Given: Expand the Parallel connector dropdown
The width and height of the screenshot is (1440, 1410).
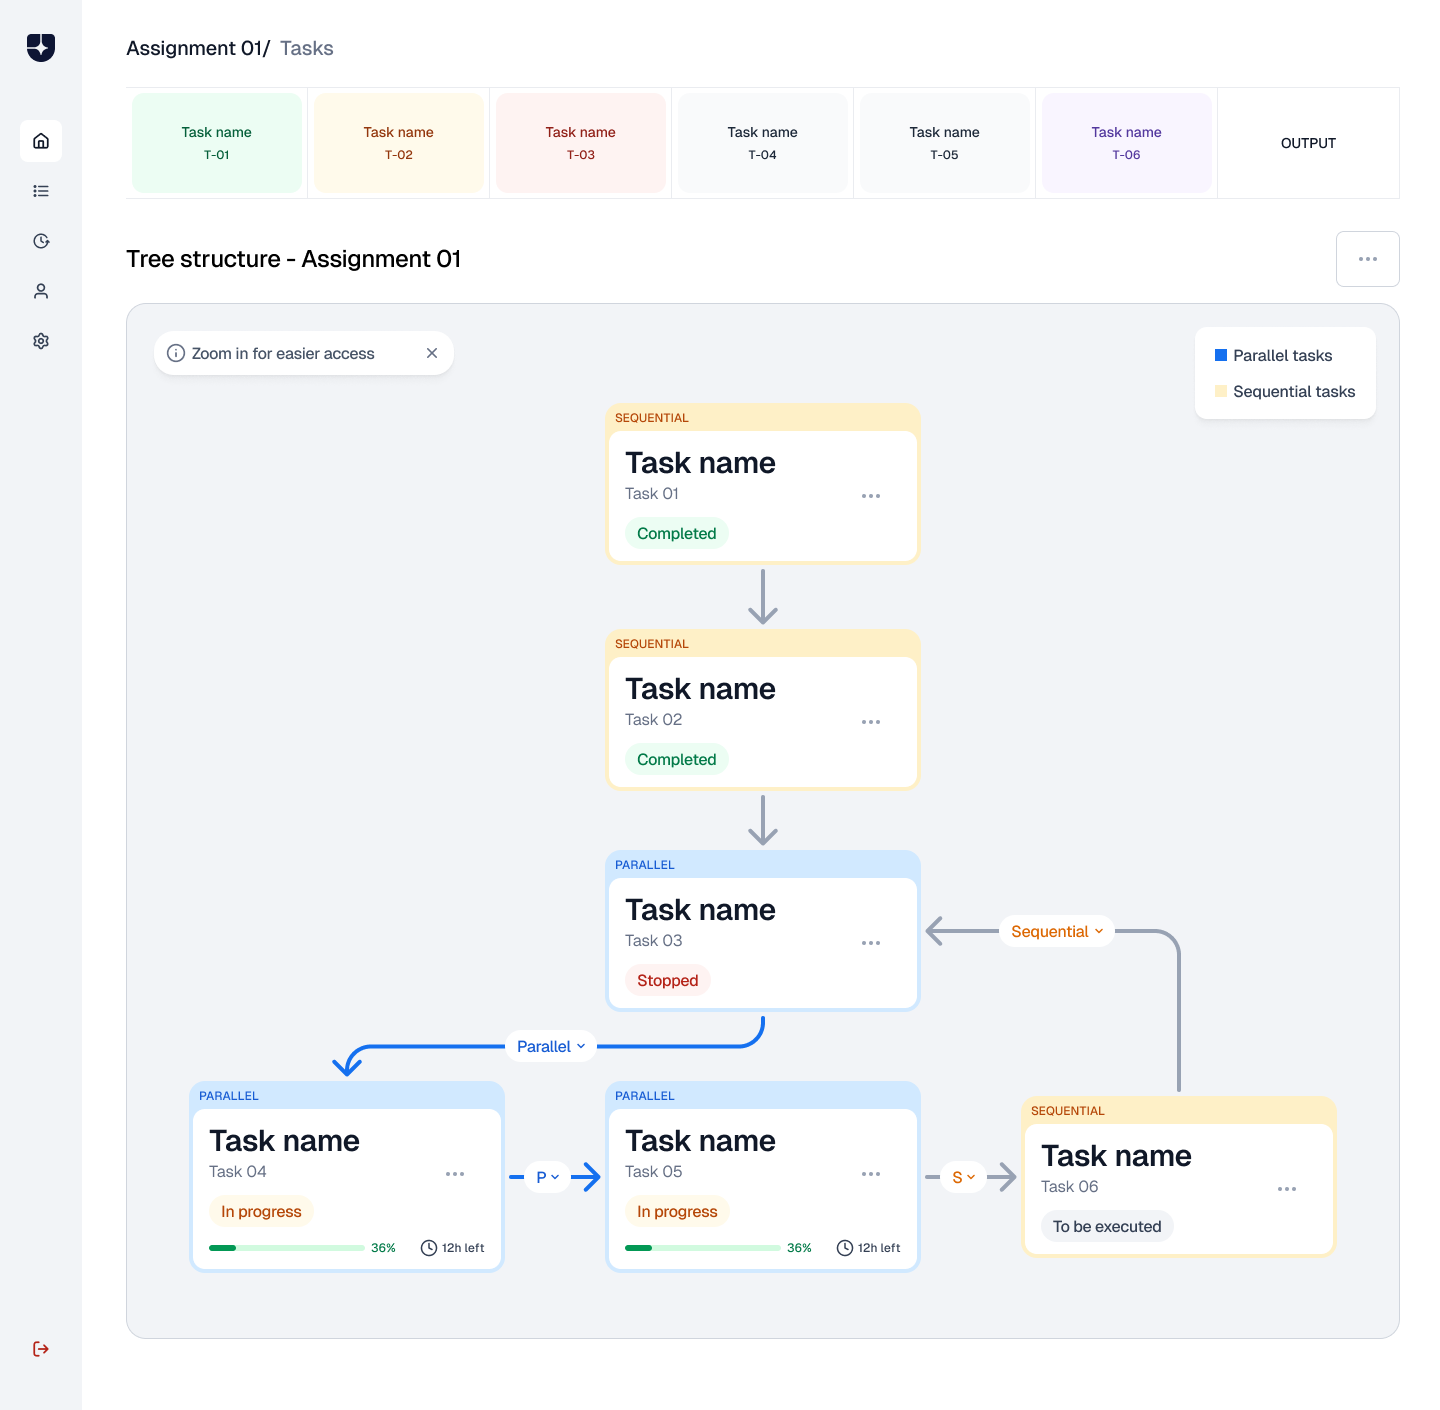Looking at the screenshot, I should point(551,1046).
